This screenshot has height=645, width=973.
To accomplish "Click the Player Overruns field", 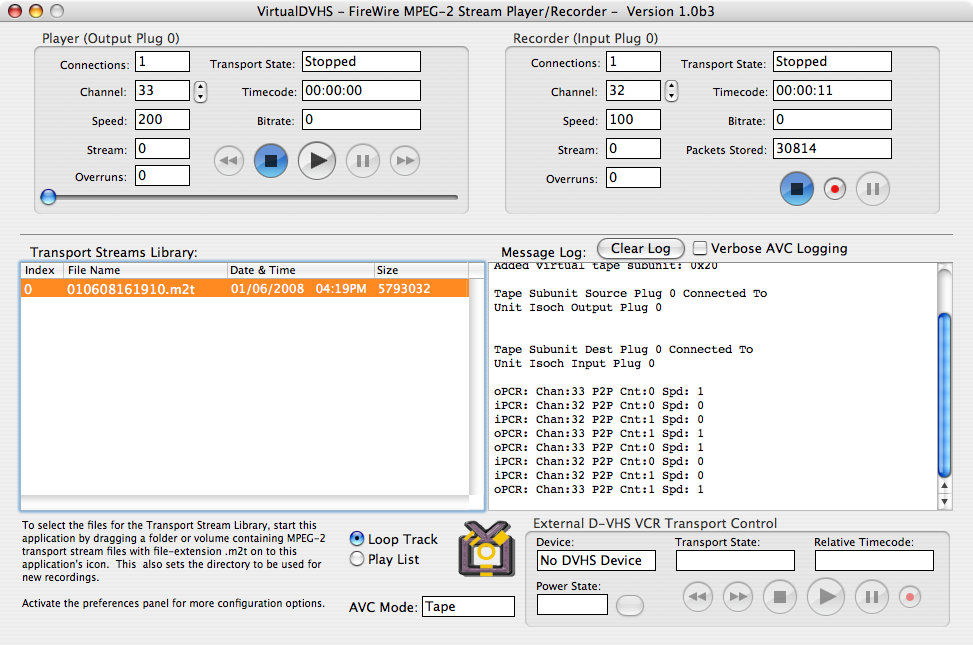I will (x=163, y=176).
